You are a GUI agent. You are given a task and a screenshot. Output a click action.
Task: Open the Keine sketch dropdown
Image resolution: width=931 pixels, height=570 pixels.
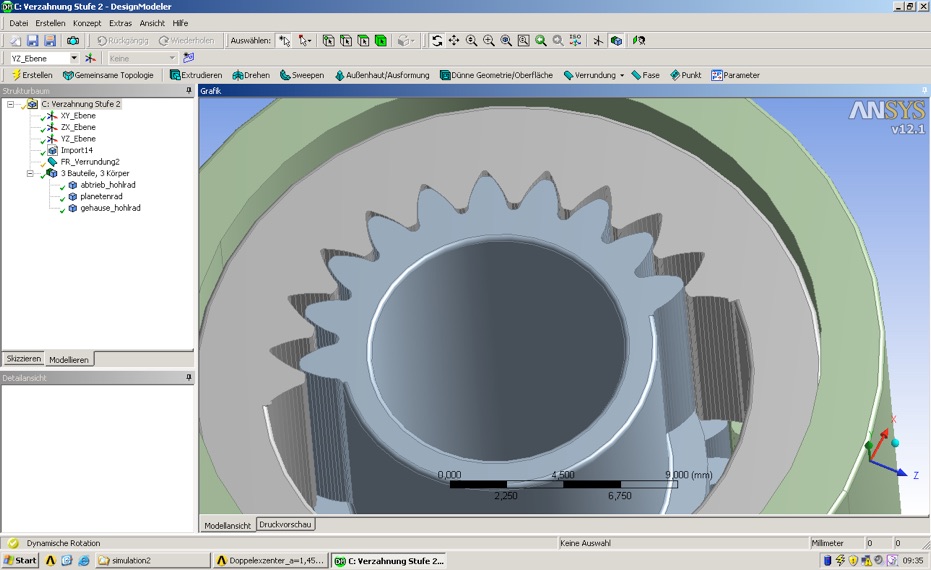tap(172, 58)
